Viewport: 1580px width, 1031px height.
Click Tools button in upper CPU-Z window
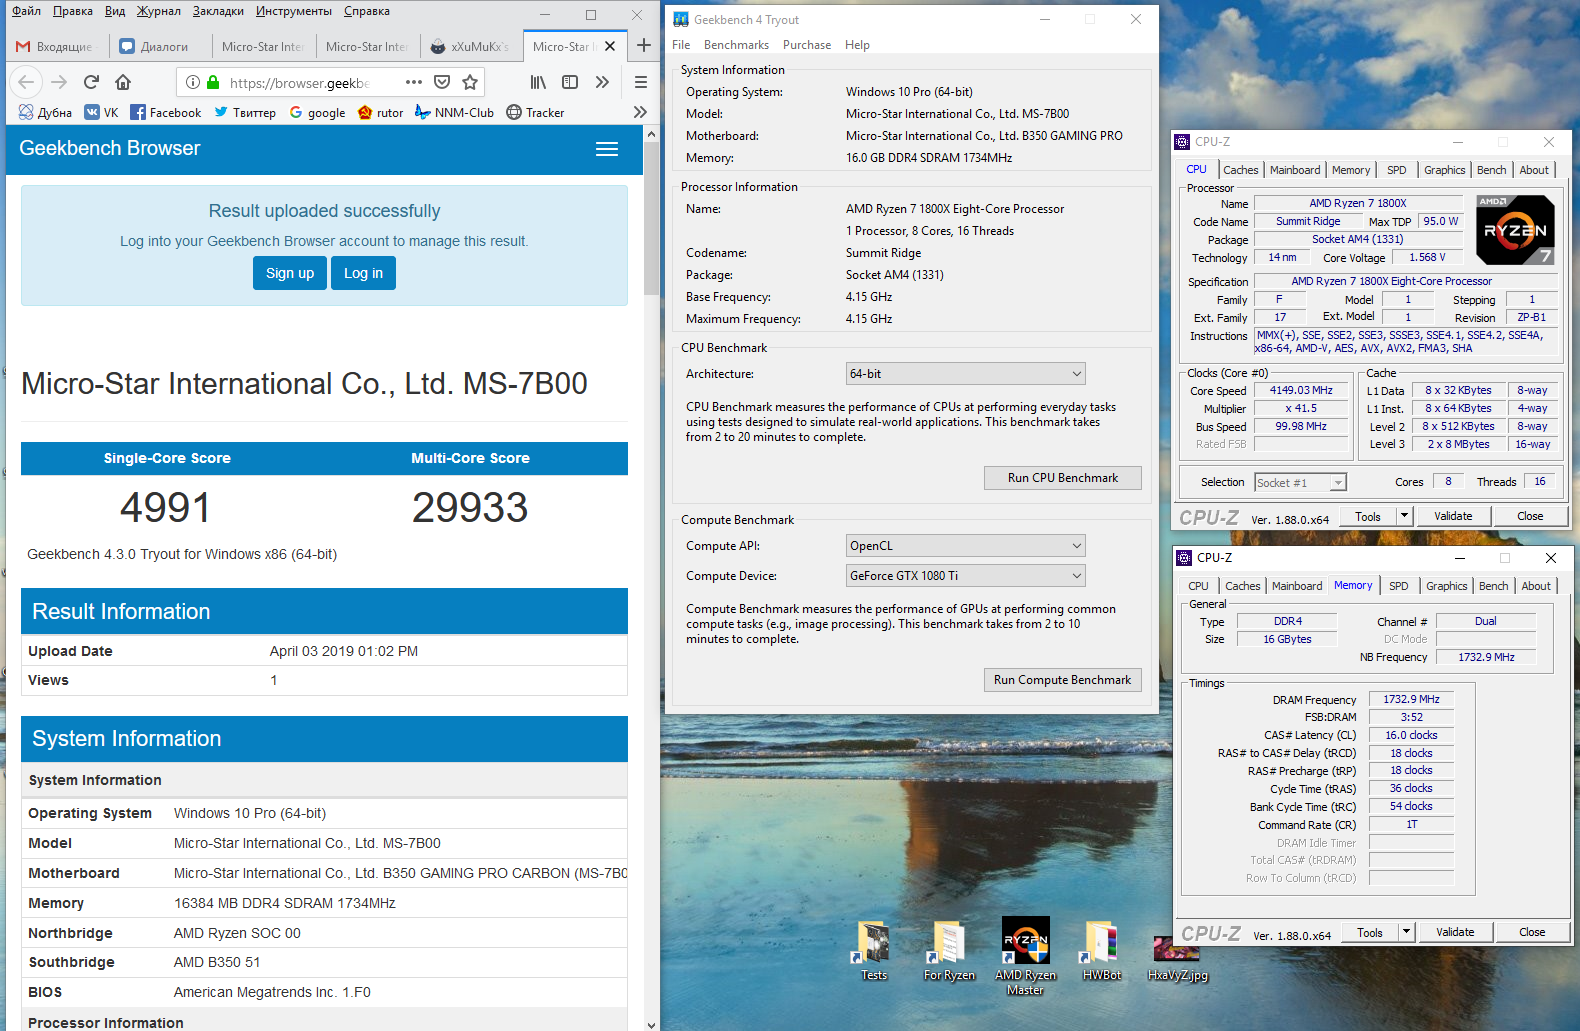pos(1368,516)
